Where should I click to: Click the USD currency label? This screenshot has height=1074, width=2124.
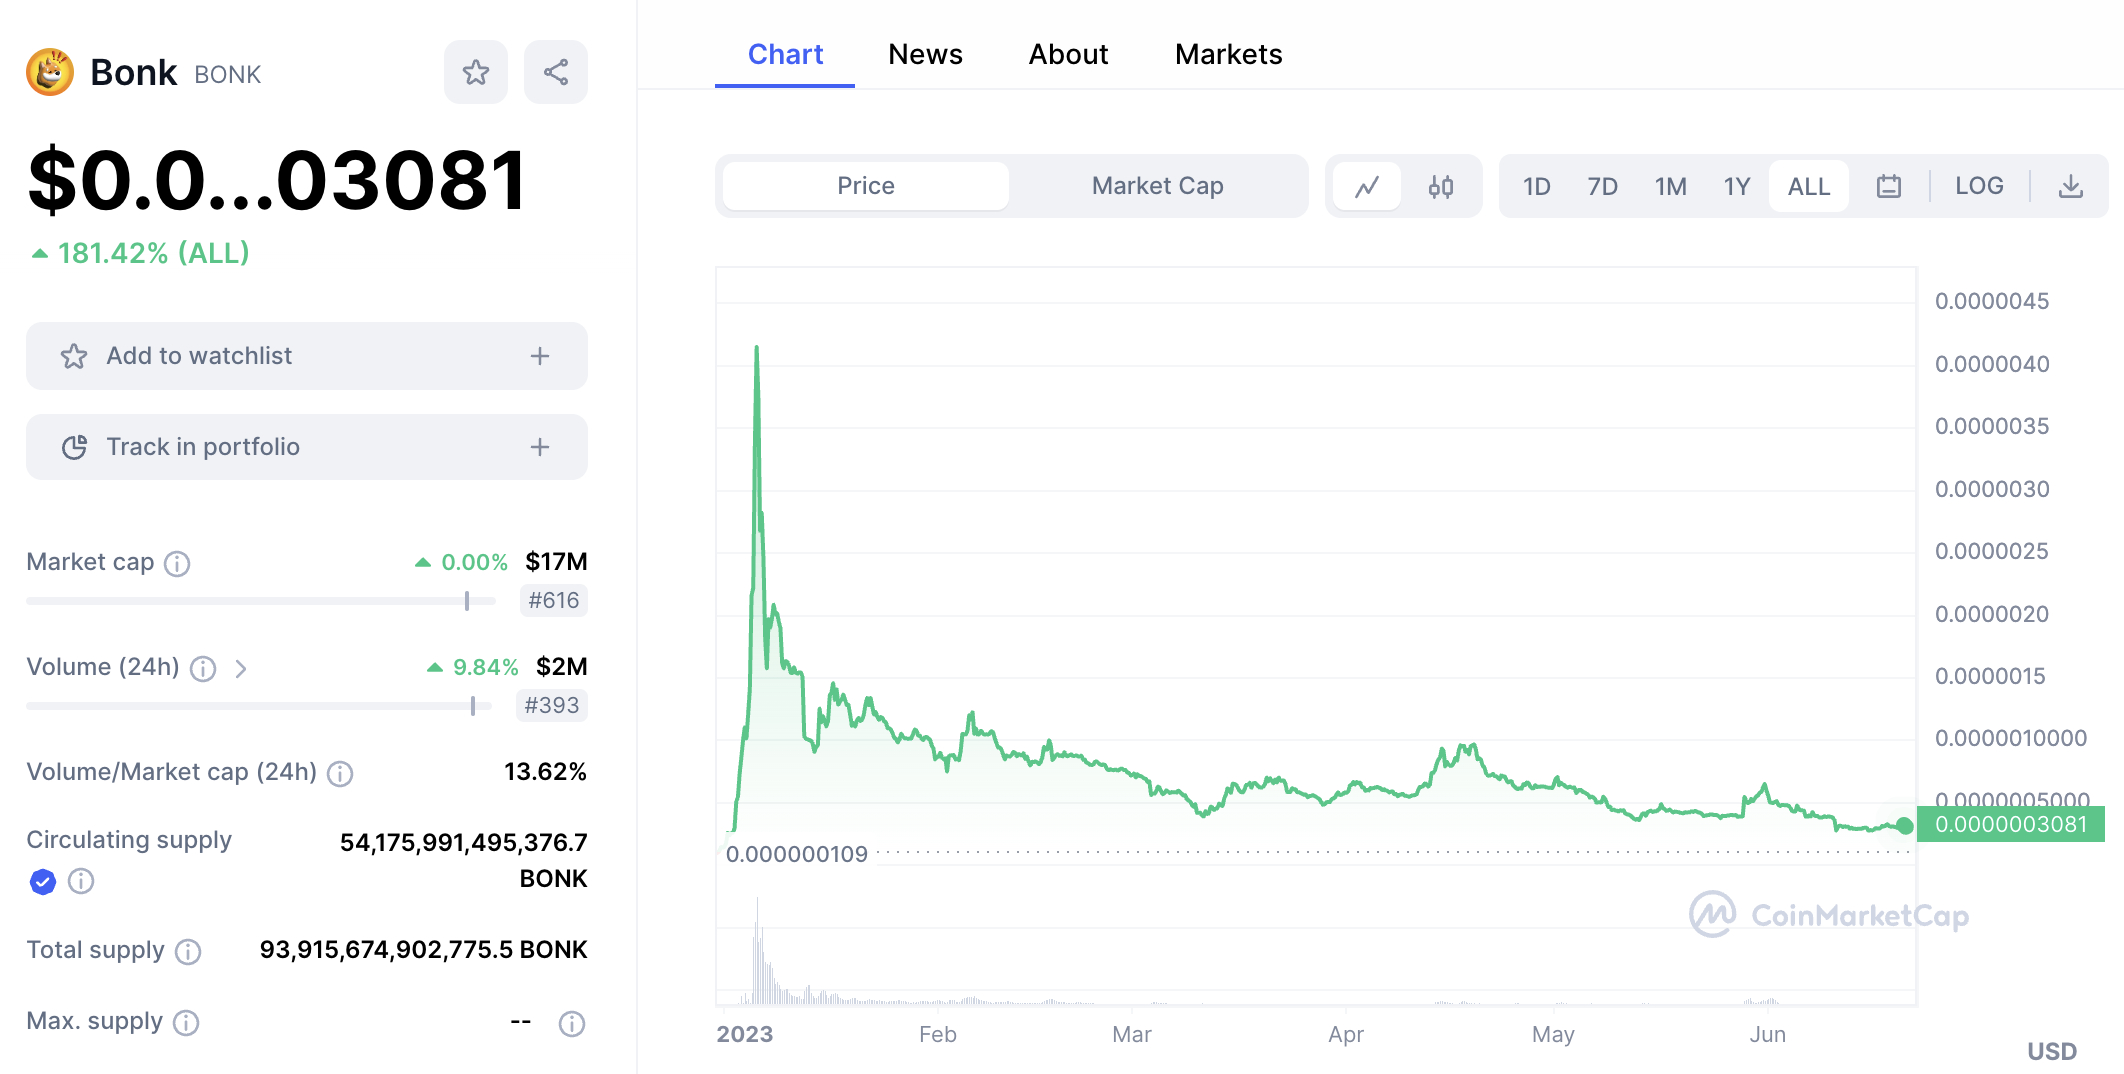click(2052, 1051)
